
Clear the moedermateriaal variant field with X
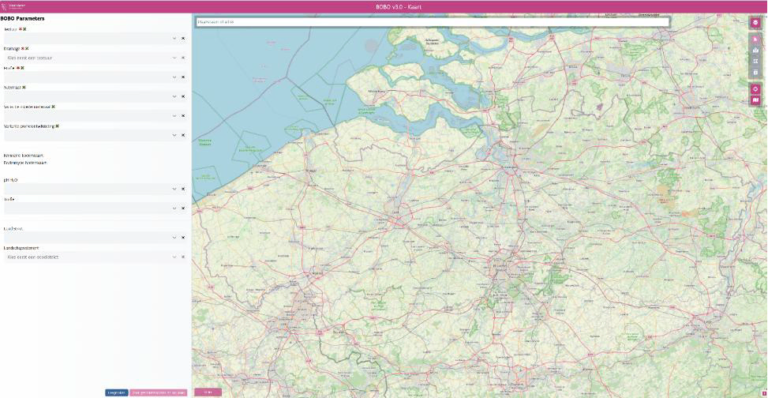(x=183, y=116)
